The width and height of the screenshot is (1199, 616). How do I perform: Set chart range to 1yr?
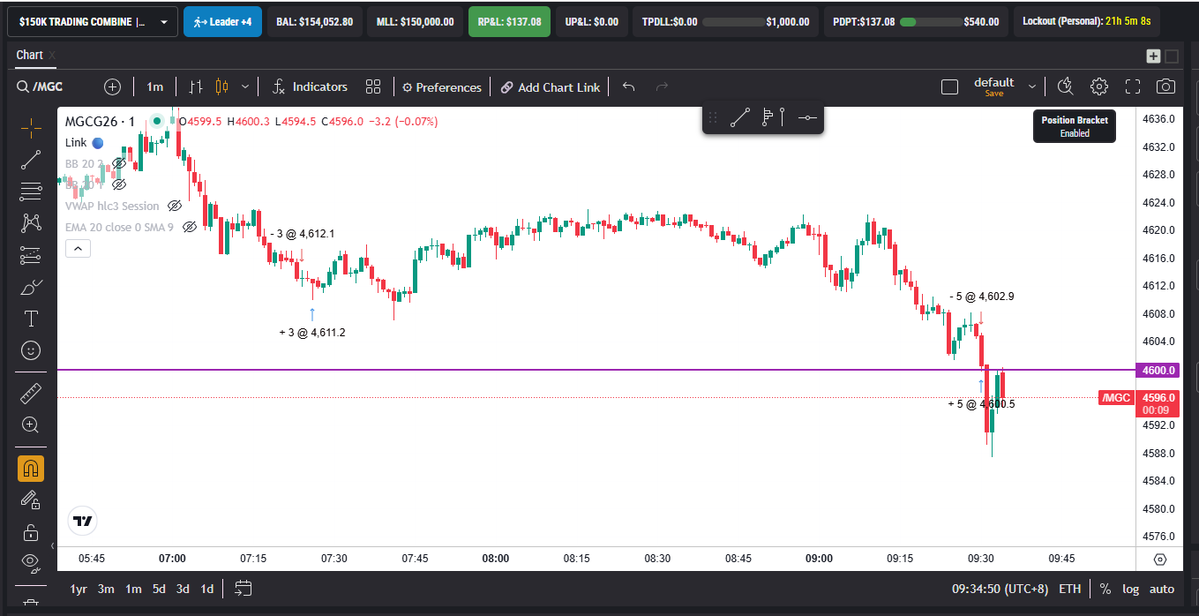78,588
